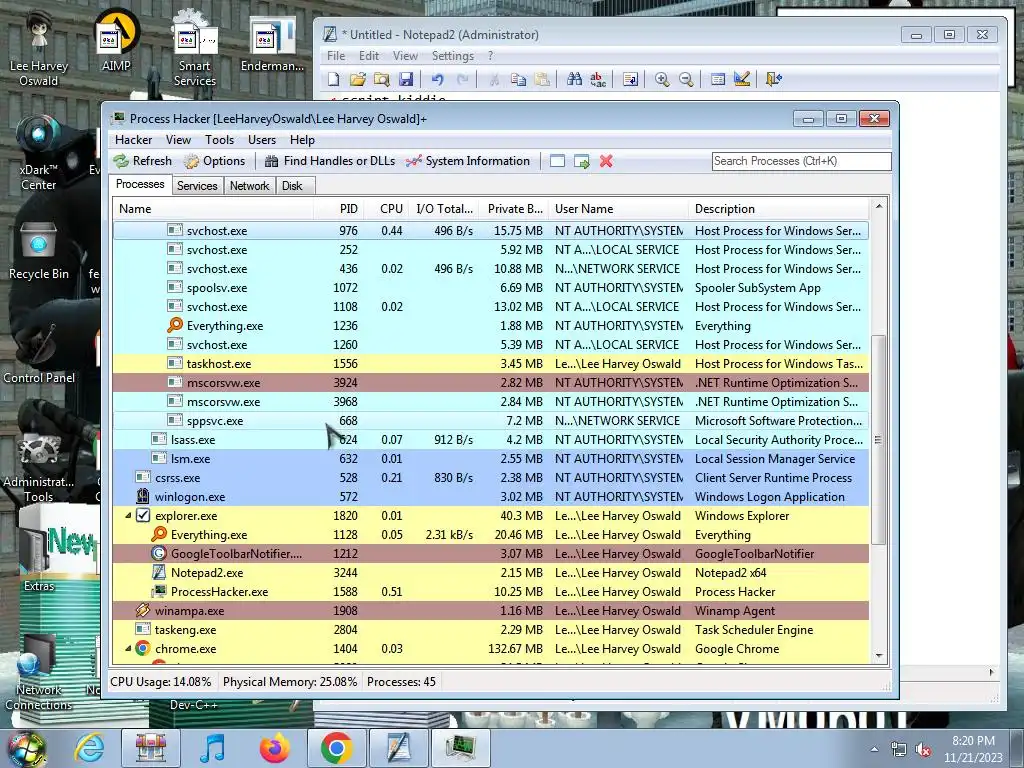
Task: Select the Network Connections desktop icon
Action: click(38, 673)
